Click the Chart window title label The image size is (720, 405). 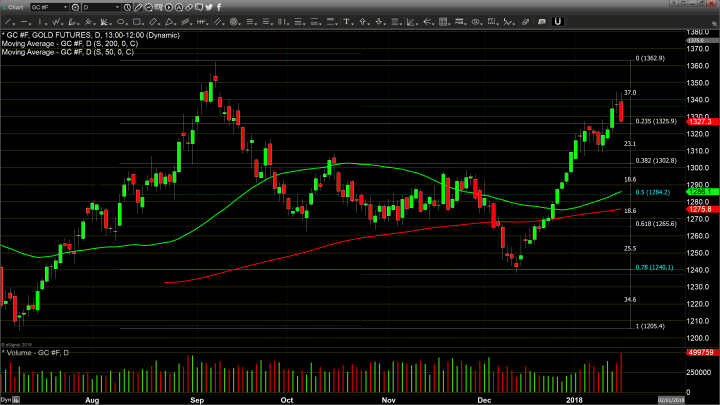coord(16,7)
